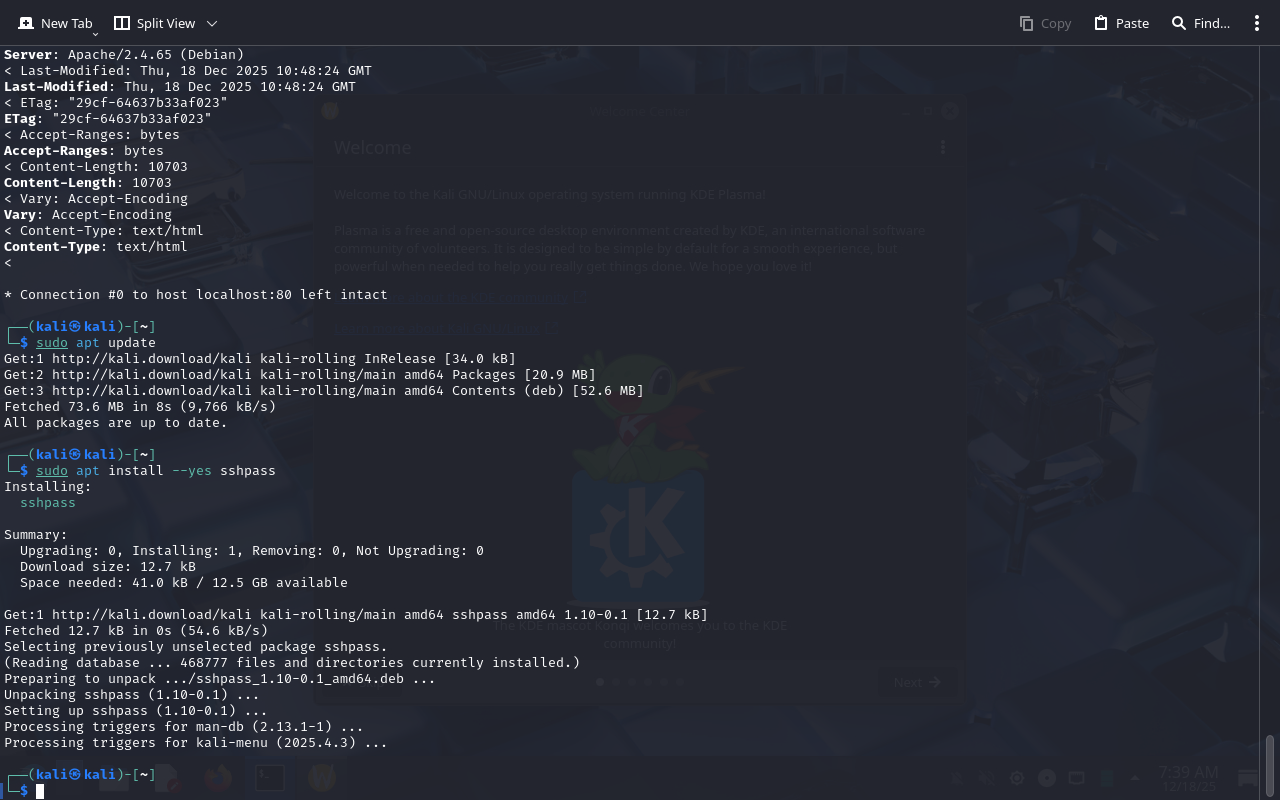Click the cursor at the bottom prompt
The image size is (1280, 800).
pos(40,791)
